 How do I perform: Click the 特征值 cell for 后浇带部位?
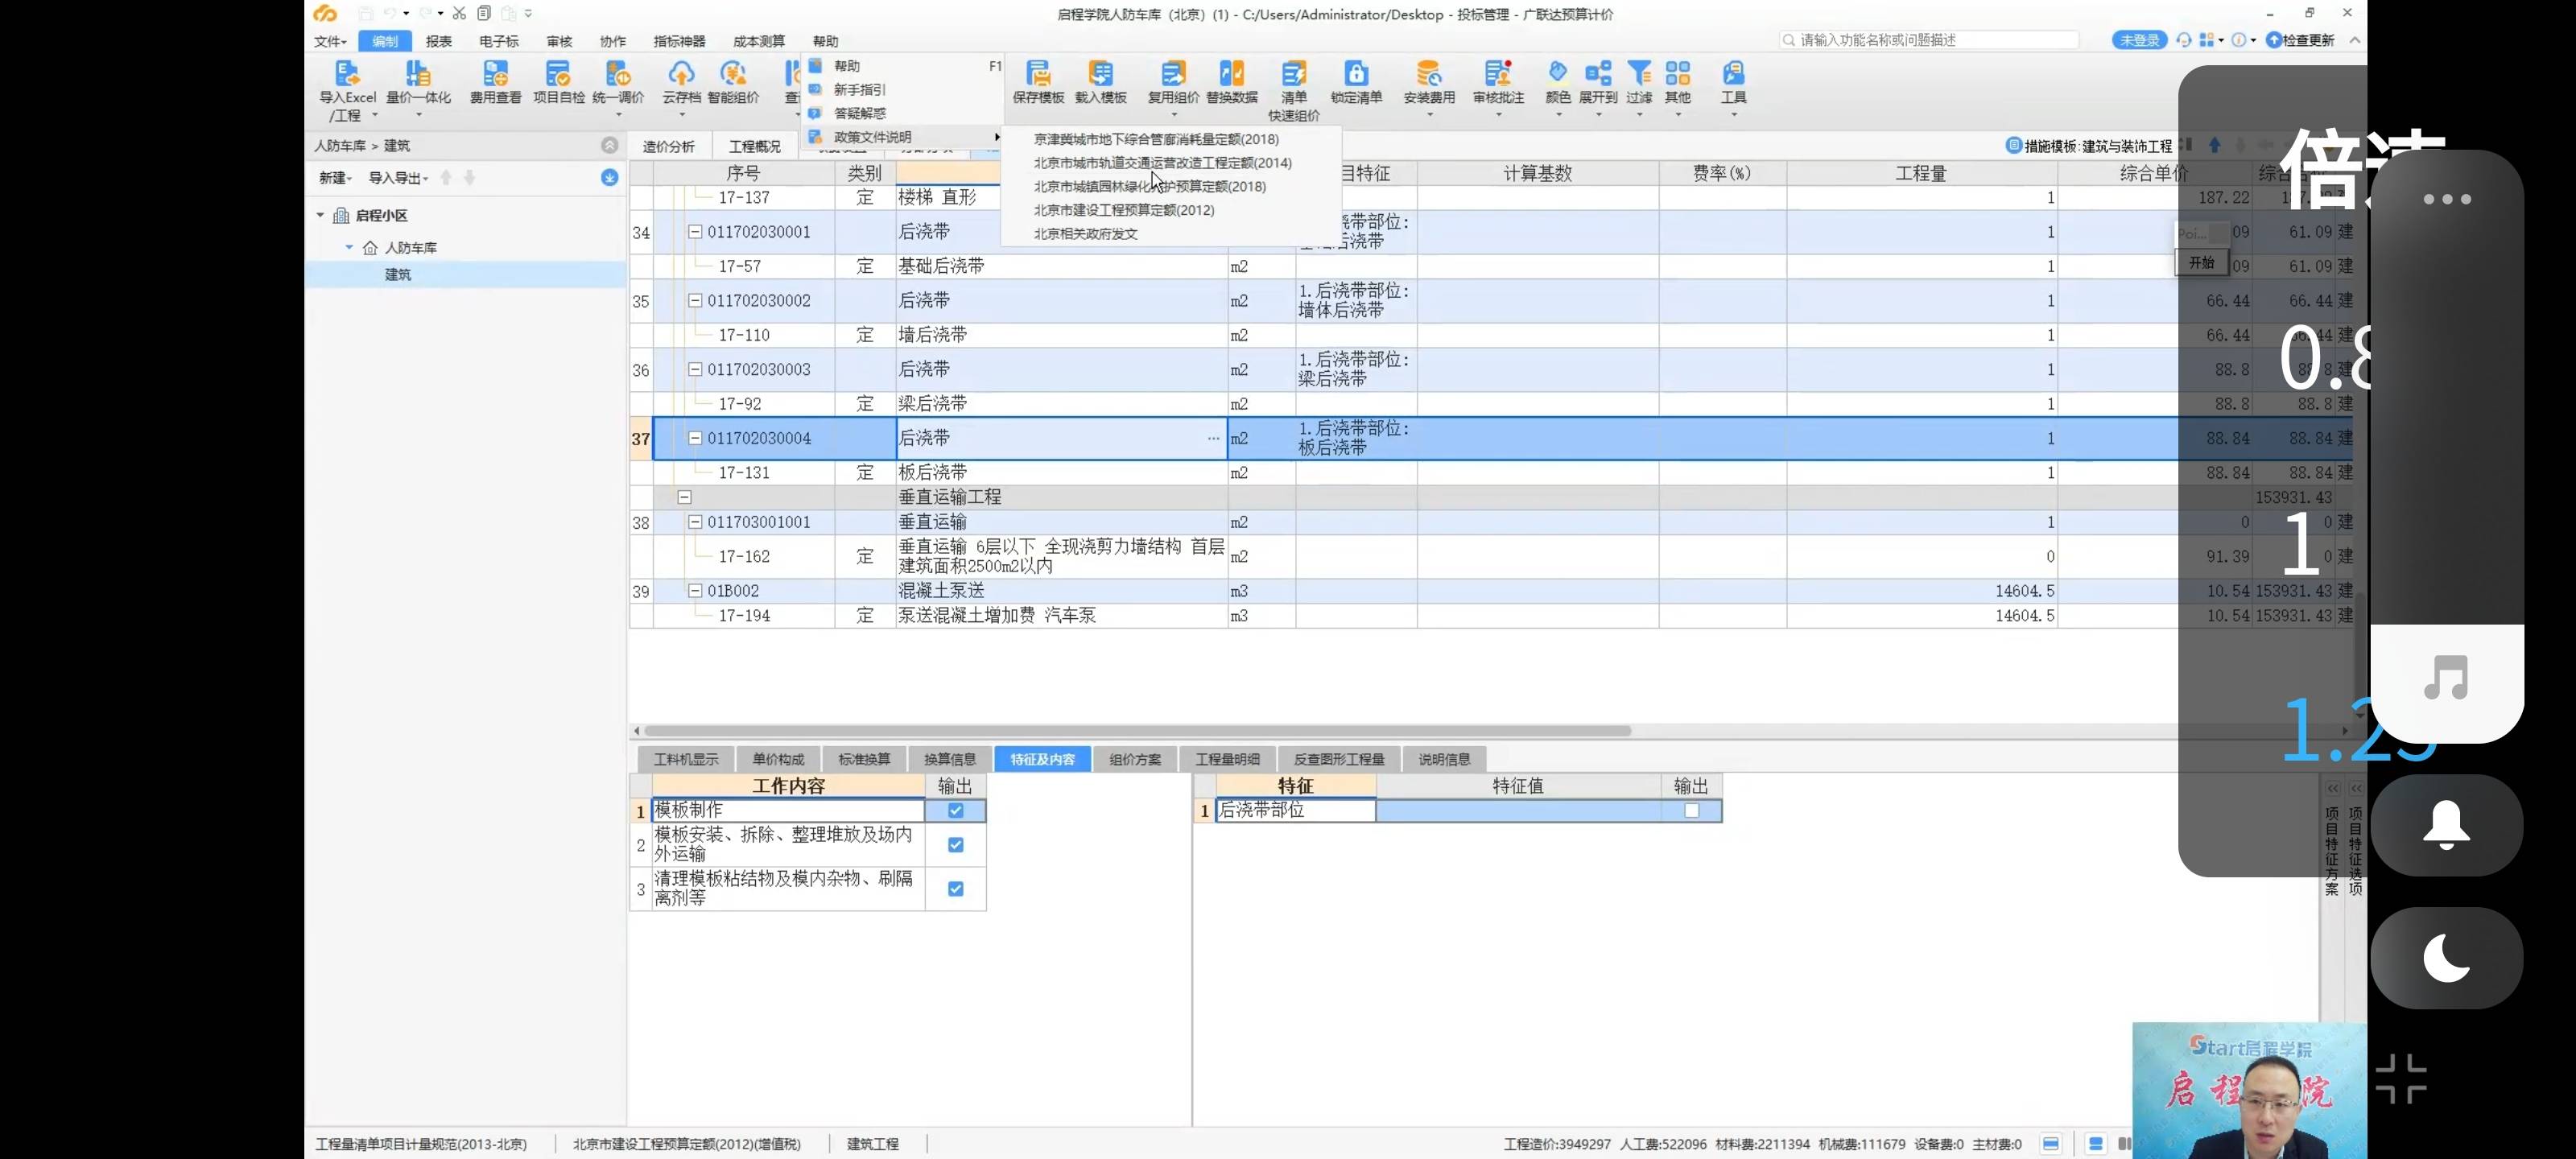coord(1518,810)
